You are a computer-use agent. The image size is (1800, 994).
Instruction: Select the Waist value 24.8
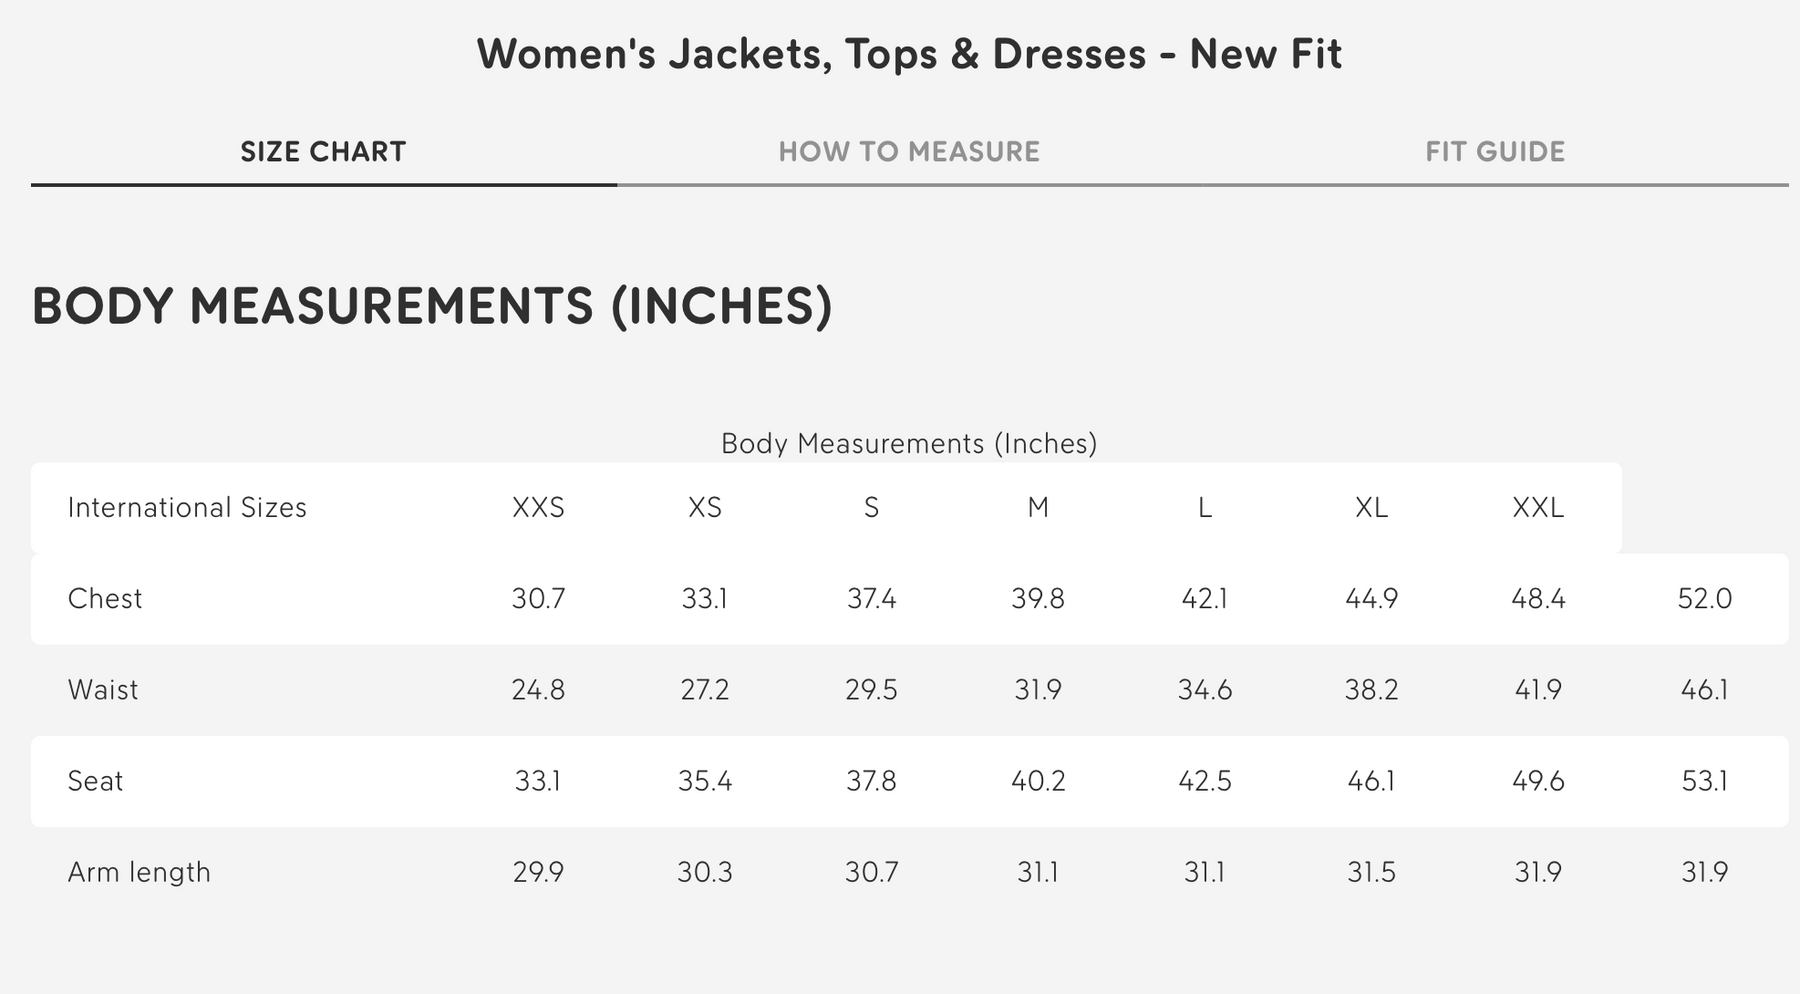pyautogui.click(x=538, y=690)
